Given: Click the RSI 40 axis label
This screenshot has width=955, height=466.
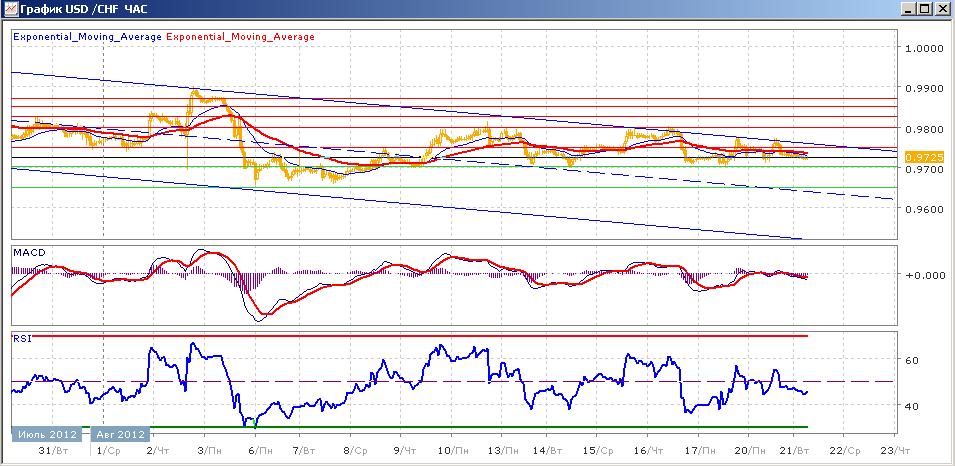Looking at the screenshot, I should tap(912, 406).
